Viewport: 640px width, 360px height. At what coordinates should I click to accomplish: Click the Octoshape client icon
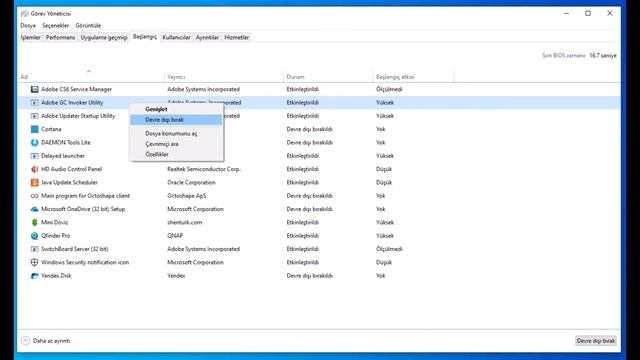(x=34, y=196)
